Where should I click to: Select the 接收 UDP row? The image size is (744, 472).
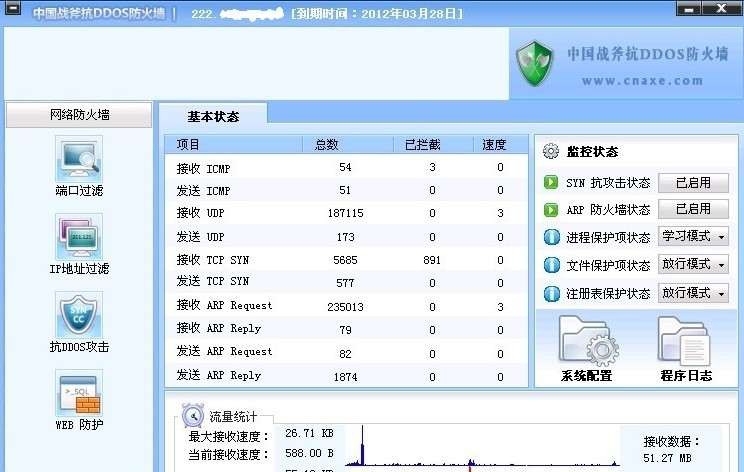pos(346,213)
